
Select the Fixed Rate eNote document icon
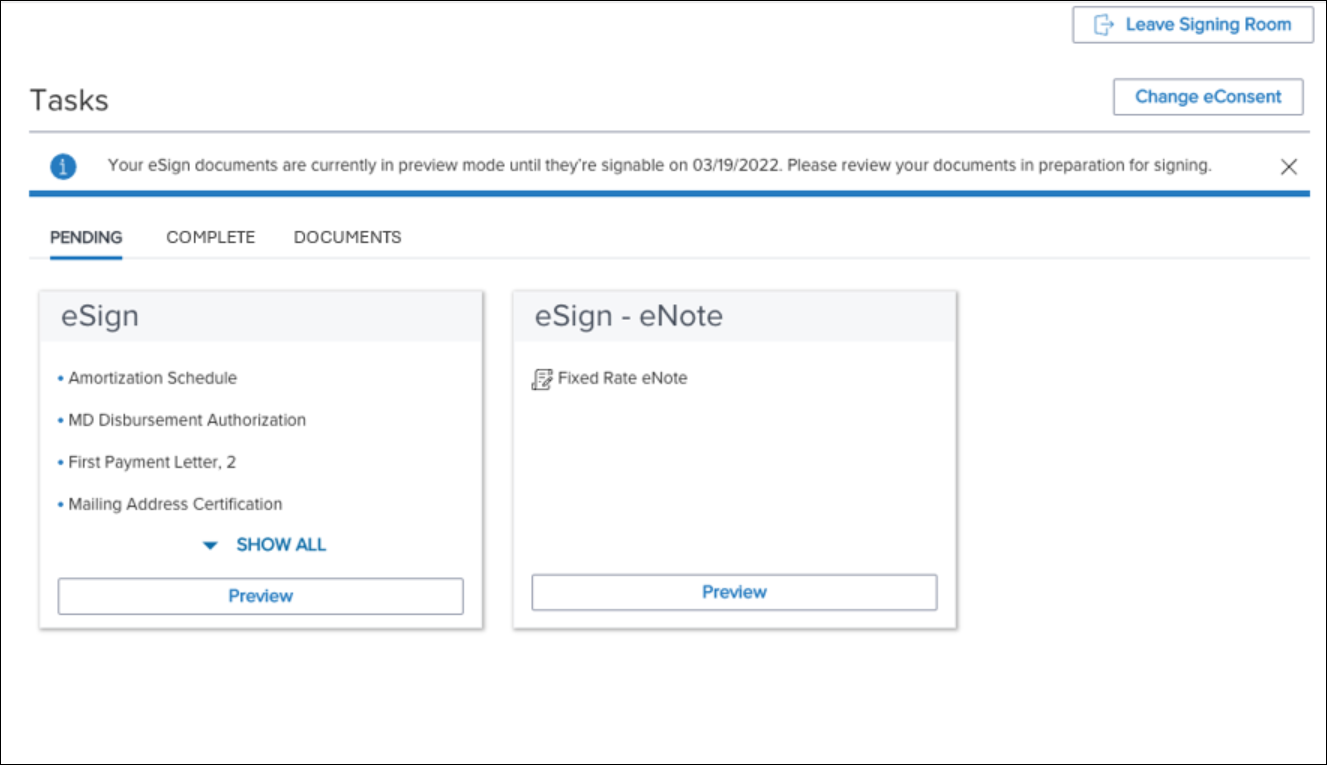click(540, 378)
